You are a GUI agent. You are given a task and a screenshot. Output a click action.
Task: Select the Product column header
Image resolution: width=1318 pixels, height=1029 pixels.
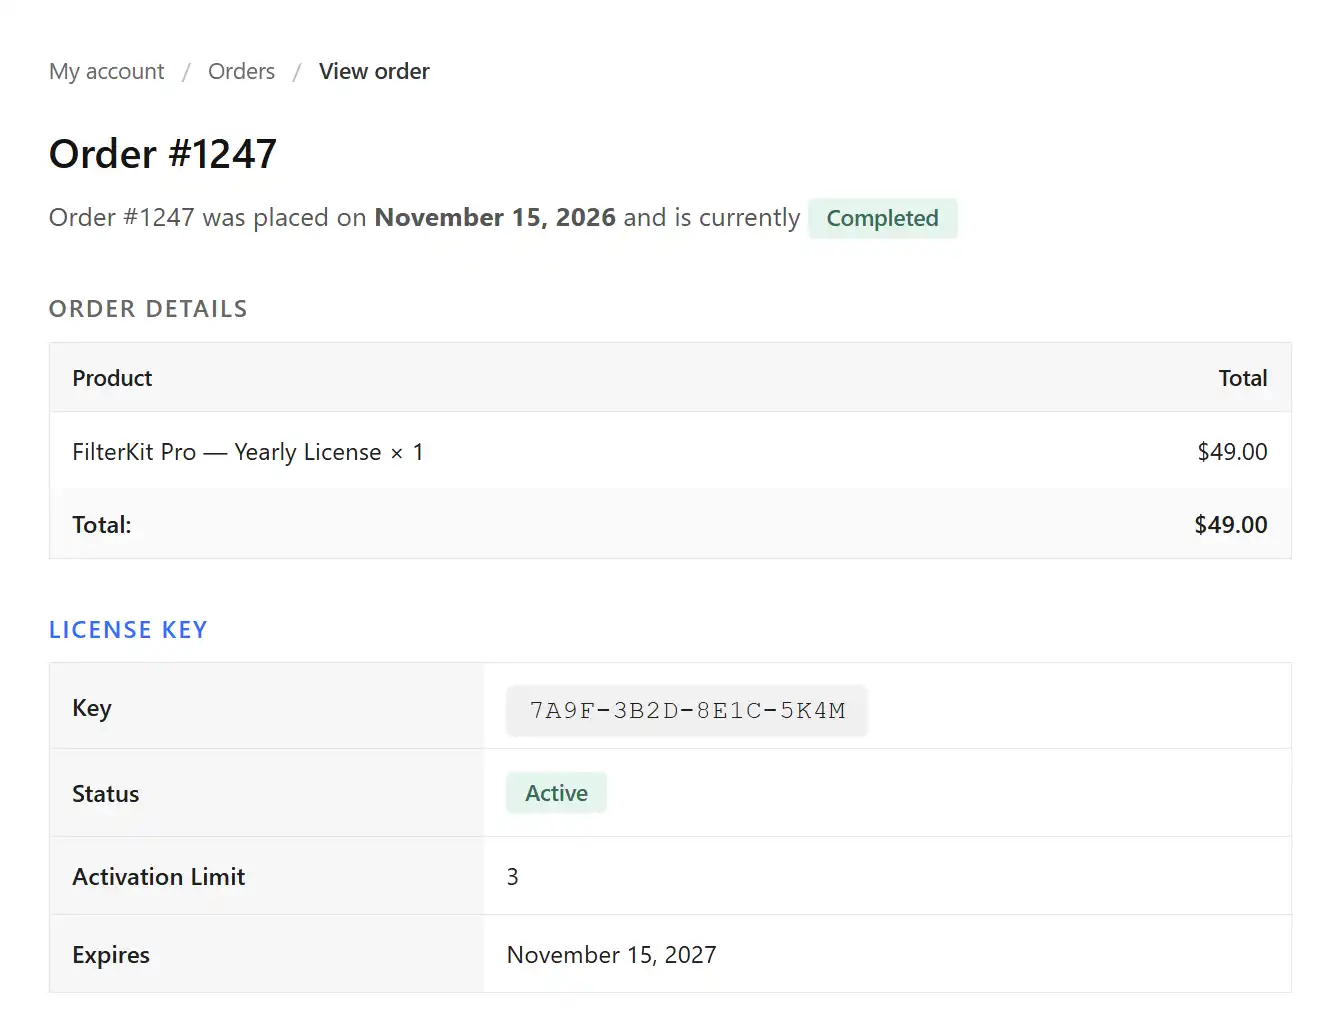[111, 378]
